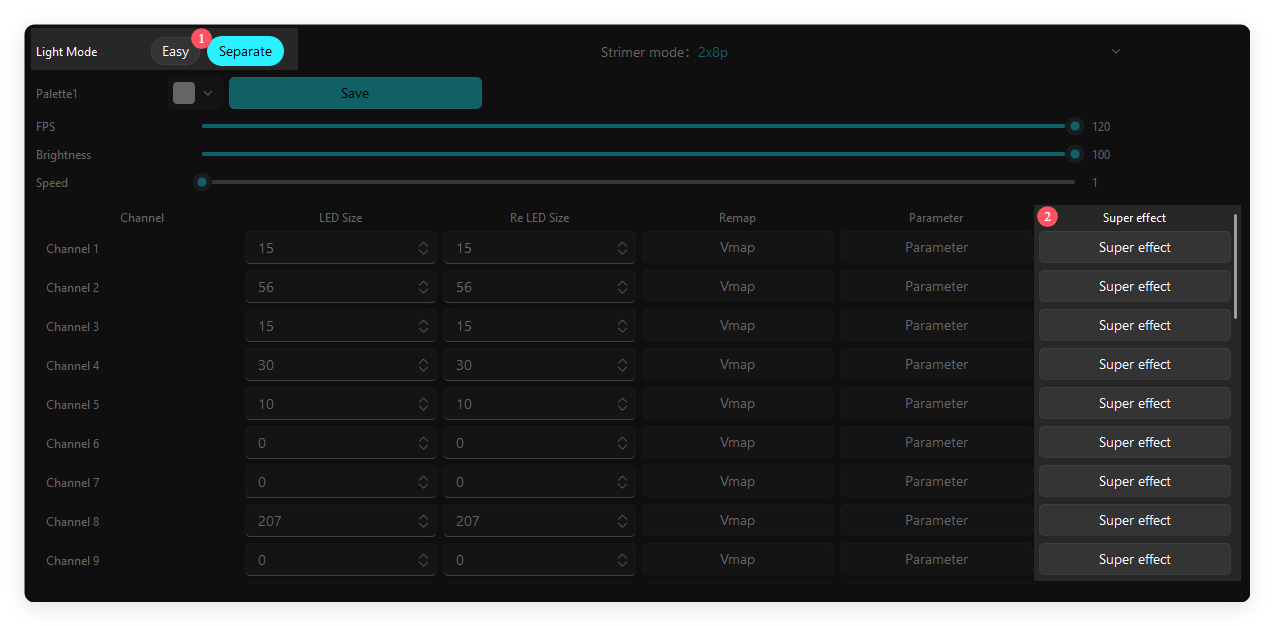The width and height of the screenshot is (1274, 626).
Task: Click the Channel 6 Vmap button
Action: point(737,442)
